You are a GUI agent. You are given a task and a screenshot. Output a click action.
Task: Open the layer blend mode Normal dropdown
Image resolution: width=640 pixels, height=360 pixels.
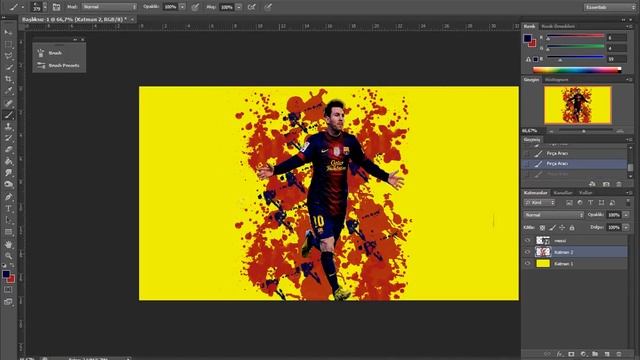(554, 215)
